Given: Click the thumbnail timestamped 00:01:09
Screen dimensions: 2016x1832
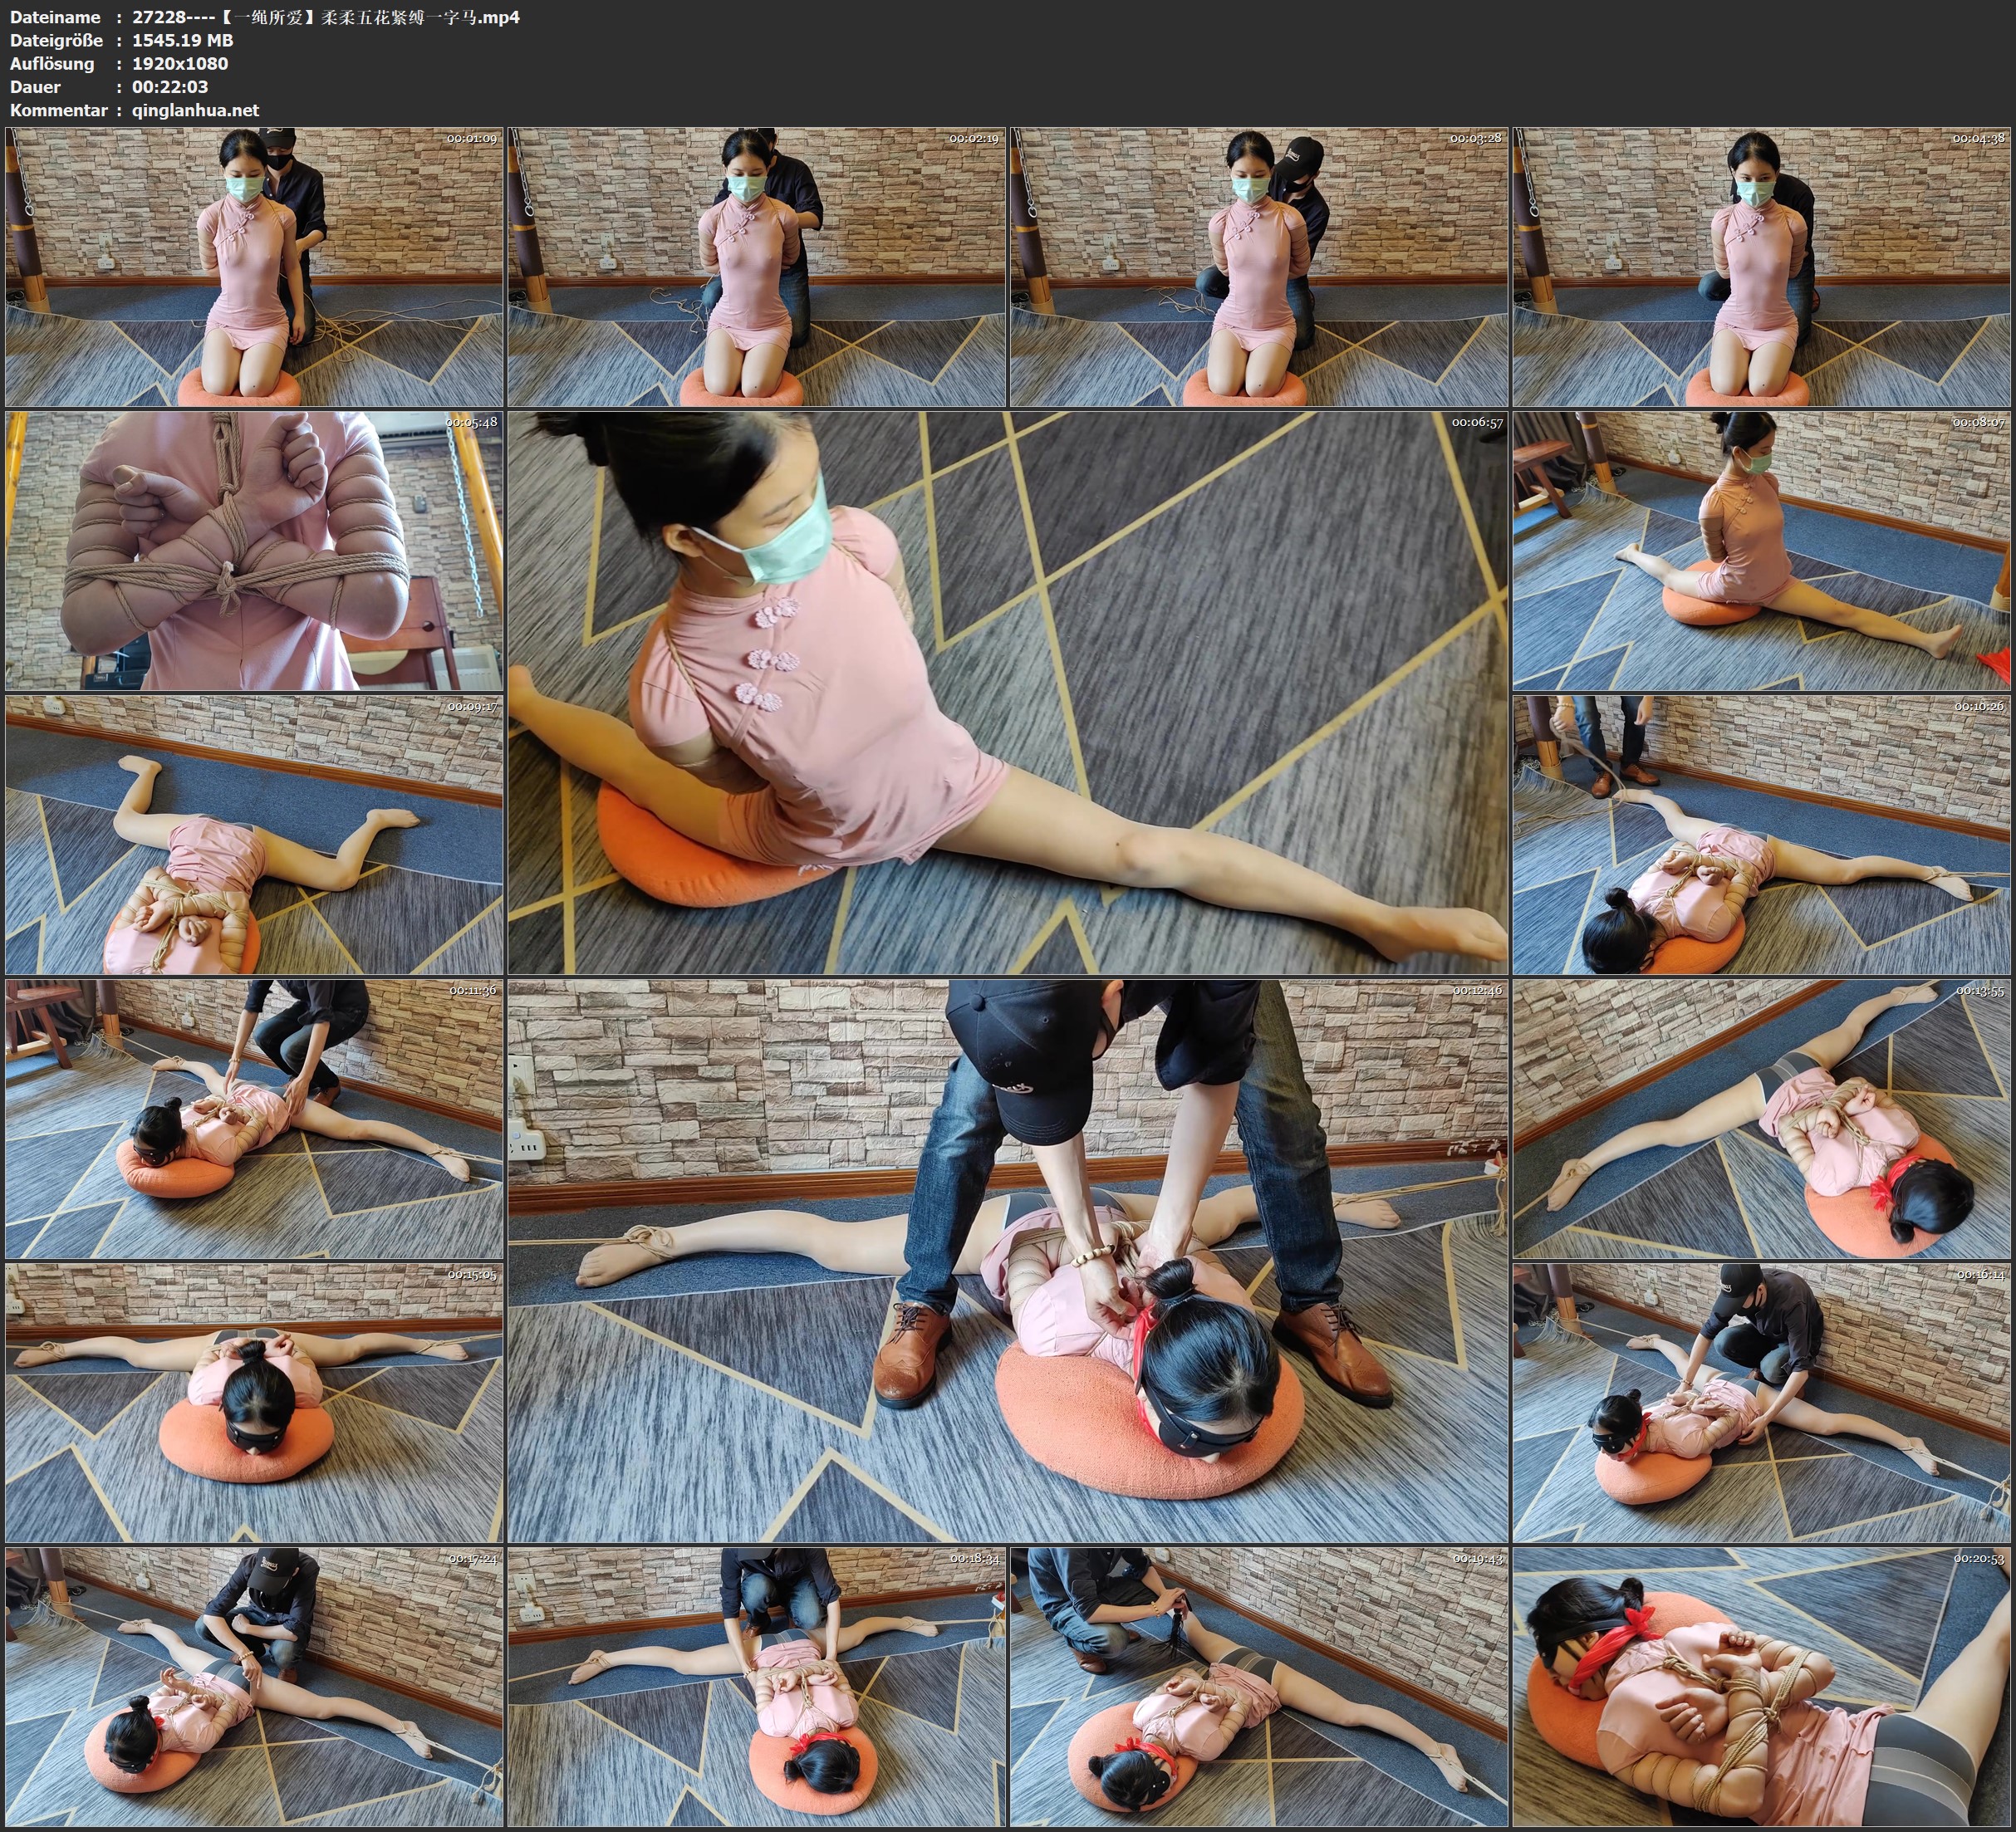Looking at the screenshot, I should [254, 267].
